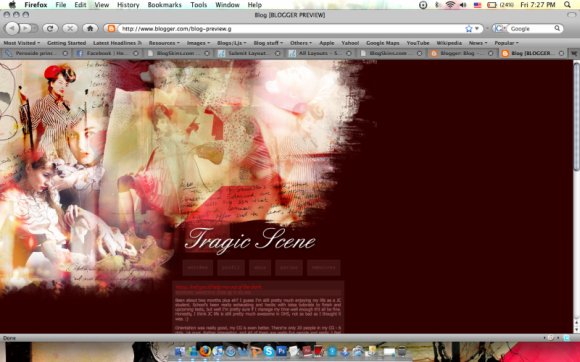The height and width of the screenshot is (362, 580).
Task: Click the volume speaker icon
Action: click(463, 5)
